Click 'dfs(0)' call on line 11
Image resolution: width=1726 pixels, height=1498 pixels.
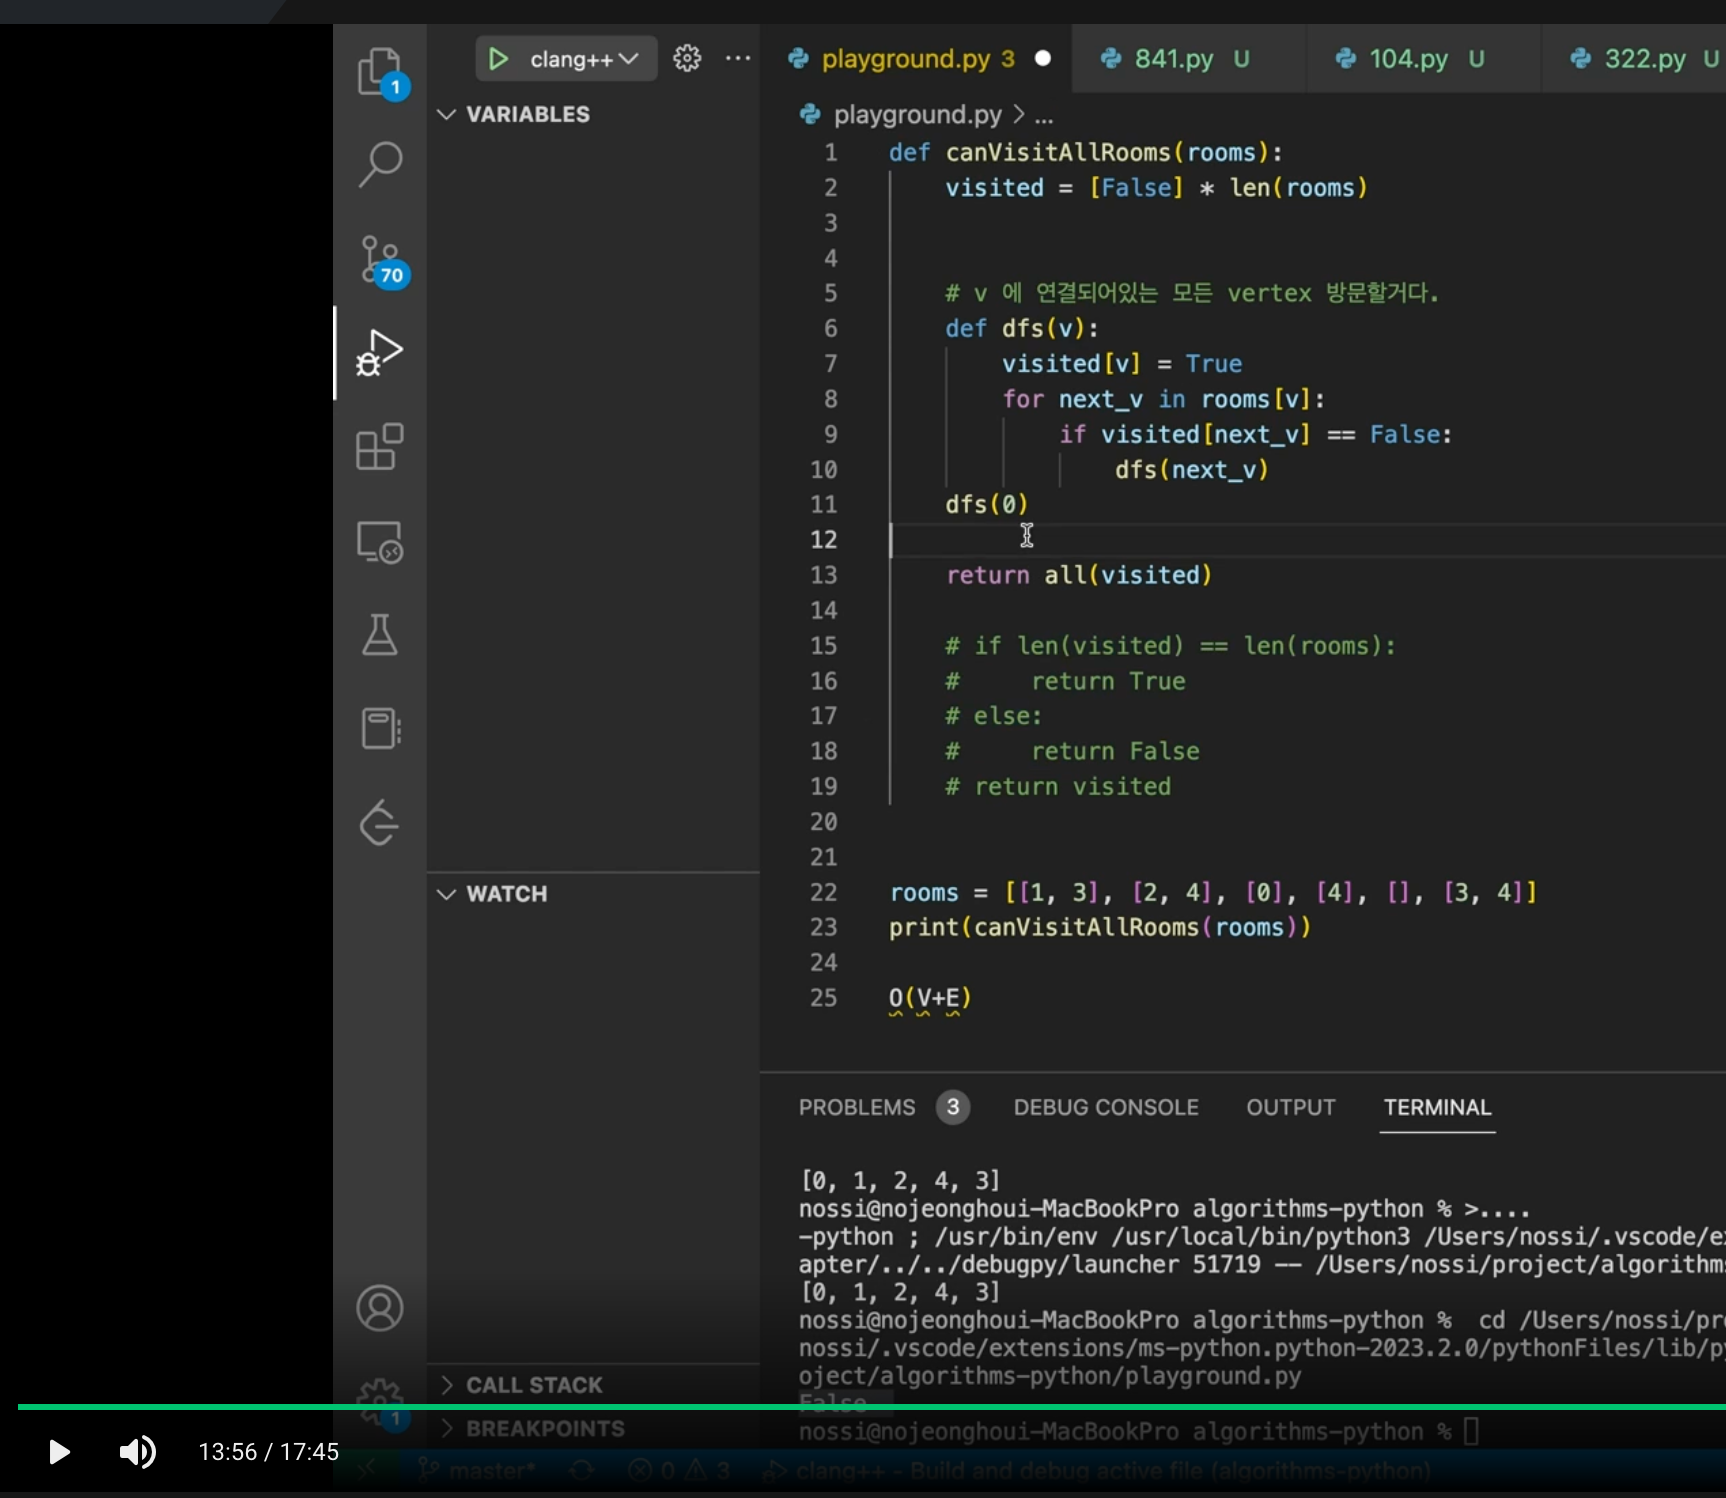point(986,505)
